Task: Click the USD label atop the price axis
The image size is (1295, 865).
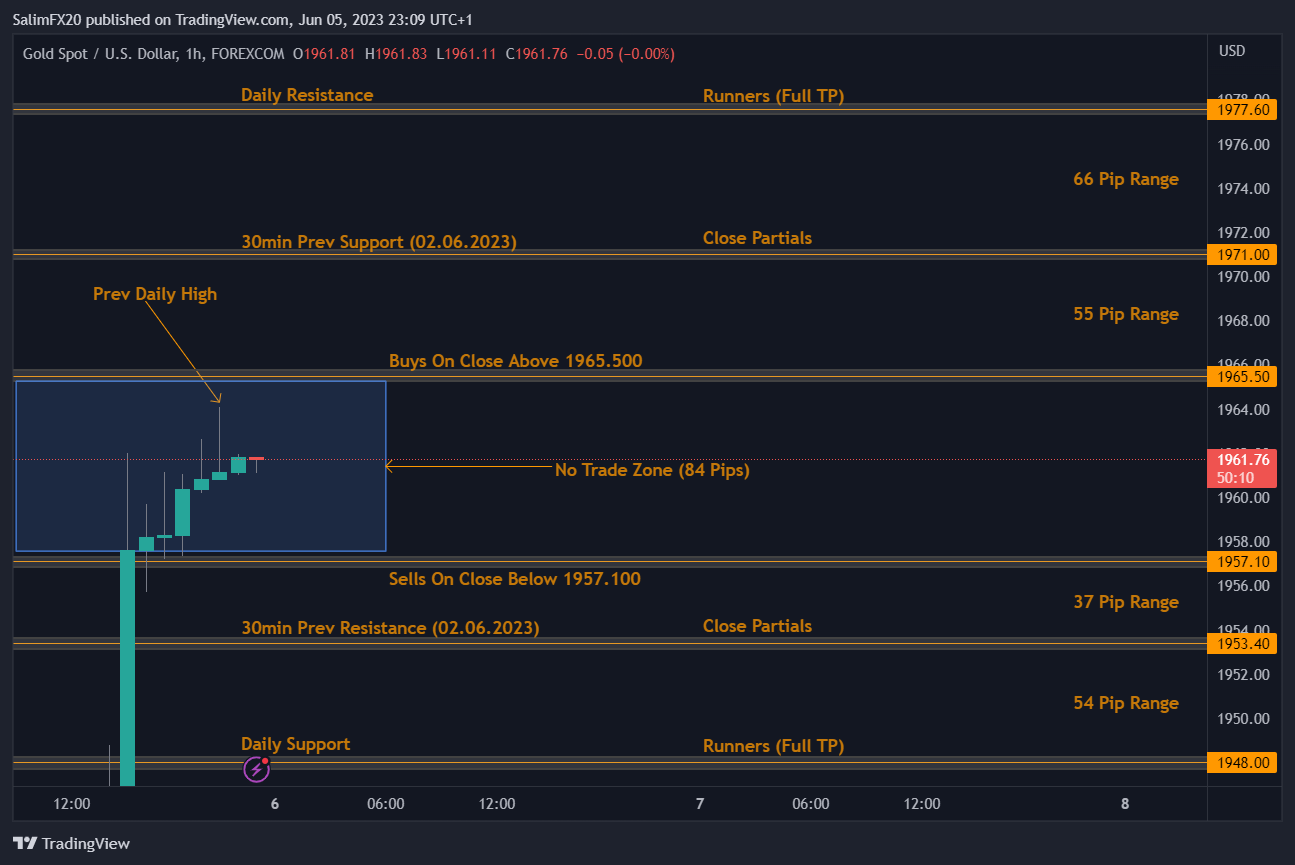Action: coord(1231,51)
